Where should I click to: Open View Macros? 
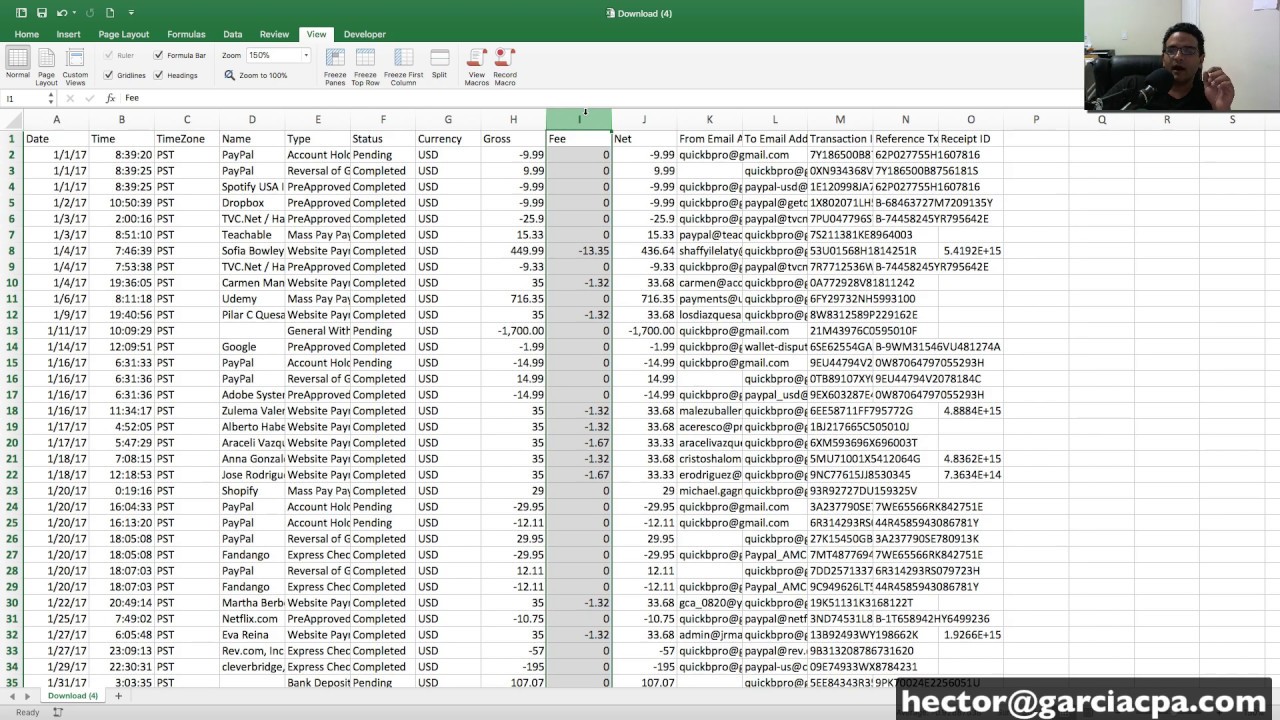[x=477, y=67]
